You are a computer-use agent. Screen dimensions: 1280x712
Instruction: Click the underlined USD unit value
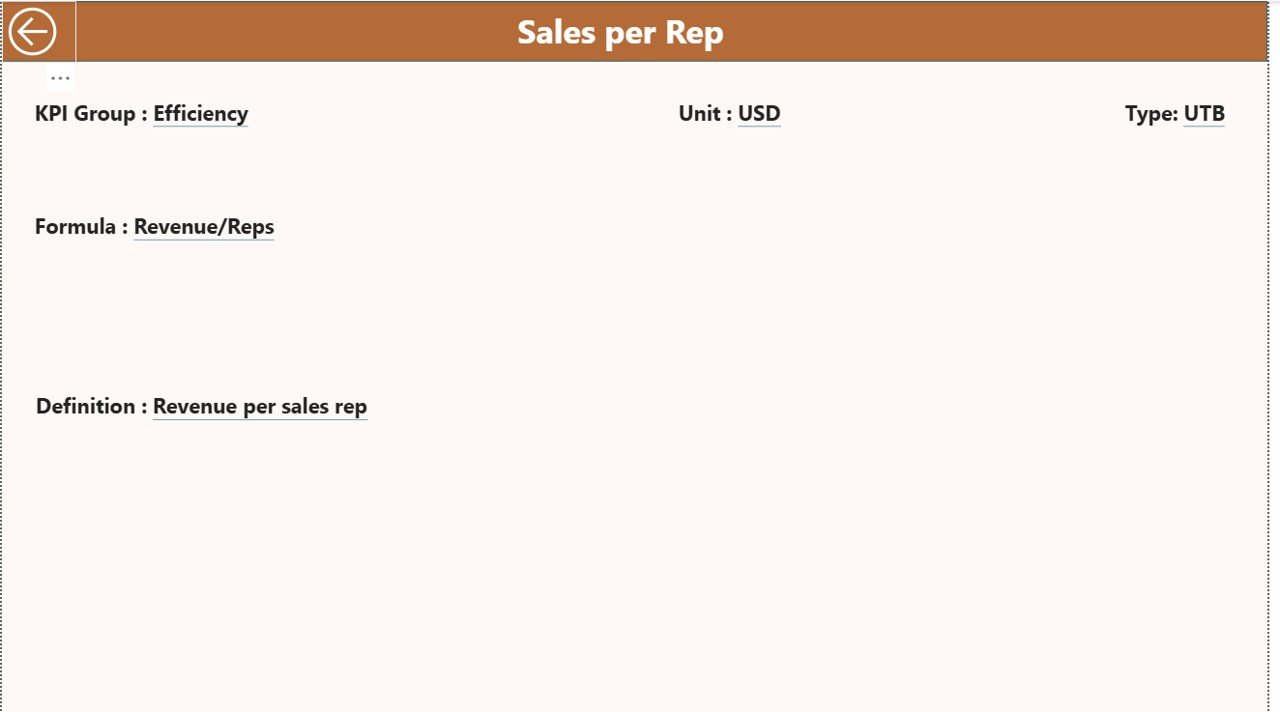[x=759, y=113]
